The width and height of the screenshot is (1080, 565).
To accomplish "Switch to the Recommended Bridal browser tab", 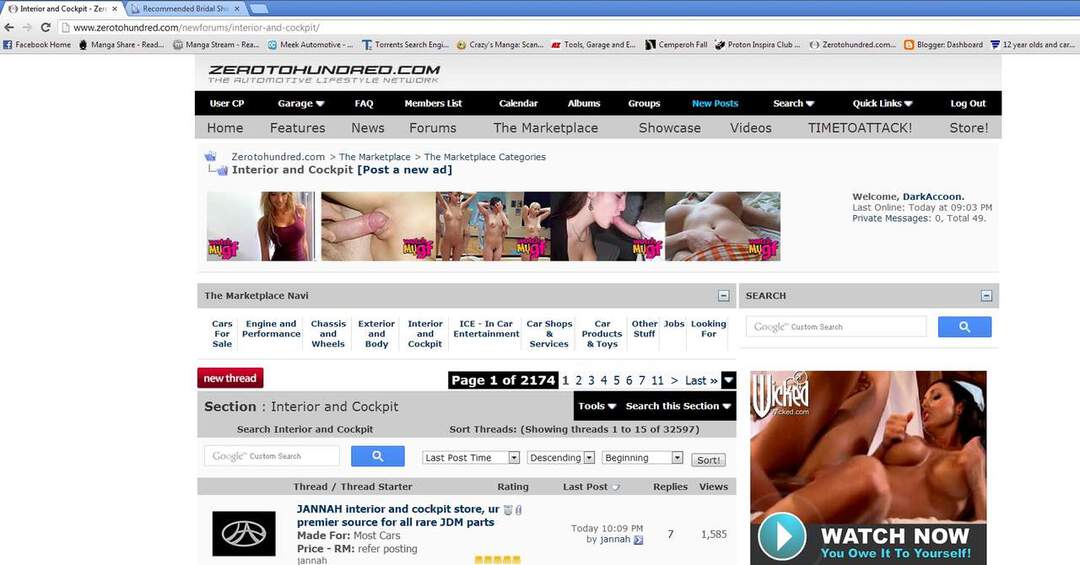I will (185, 8).
